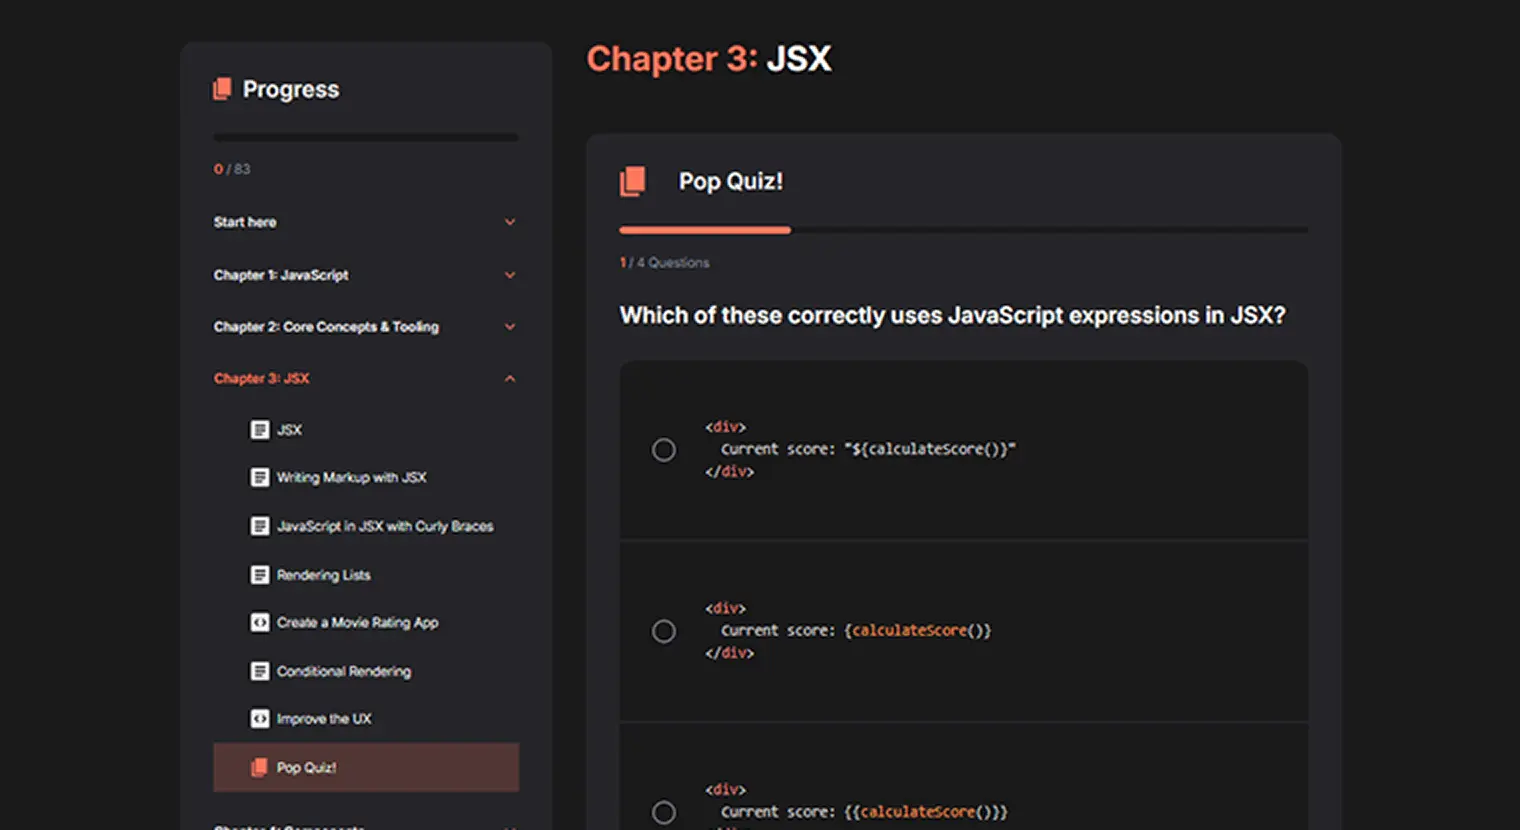Click the Improve the UX code icon
Viewport: 1520px width, 830px height.
(260, 719)
